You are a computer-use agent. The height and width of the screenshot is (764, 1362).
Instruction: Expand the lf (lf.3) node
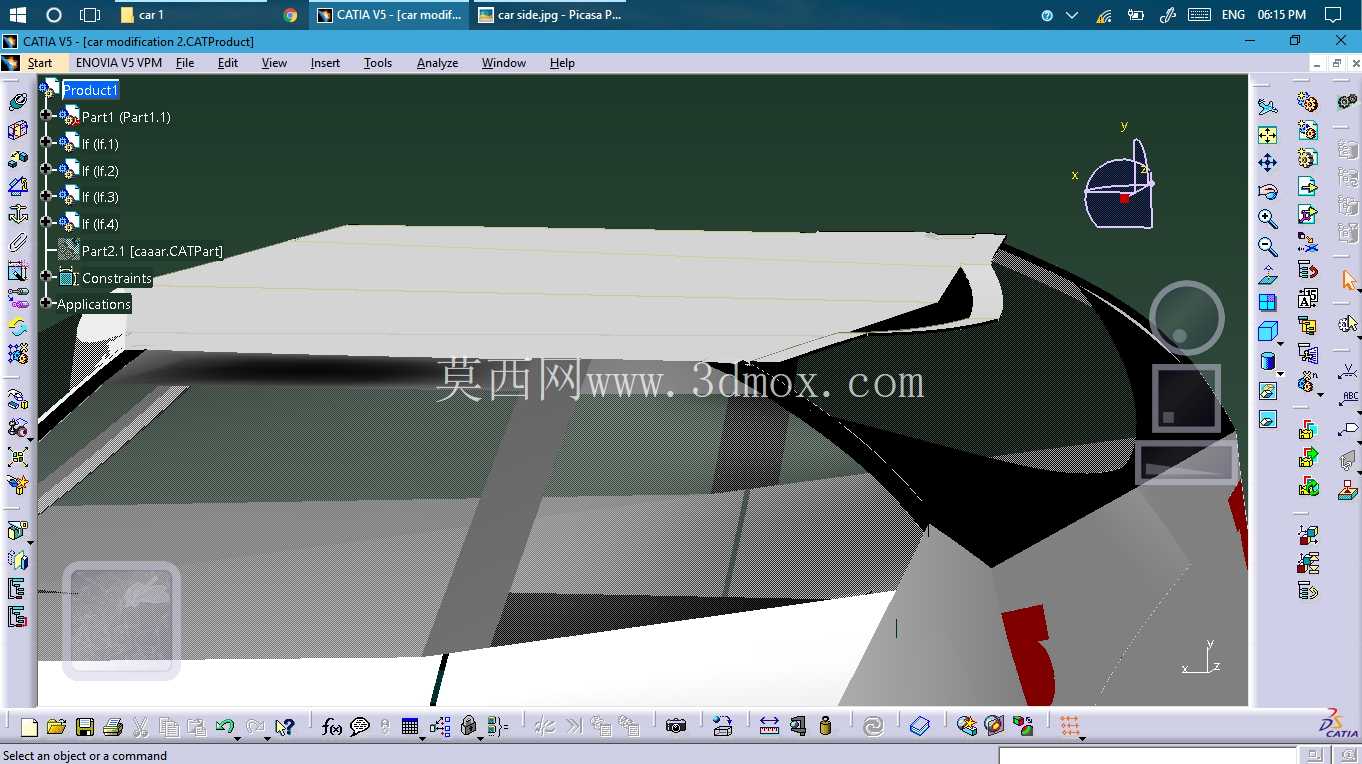click(x=45, y=196)
